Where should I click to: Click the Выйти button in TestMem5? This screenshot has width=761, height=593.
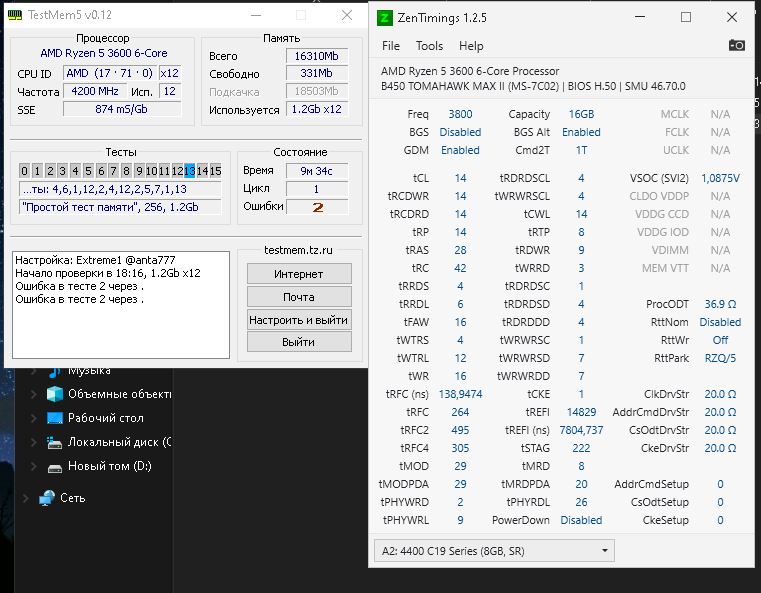[299, 342]
